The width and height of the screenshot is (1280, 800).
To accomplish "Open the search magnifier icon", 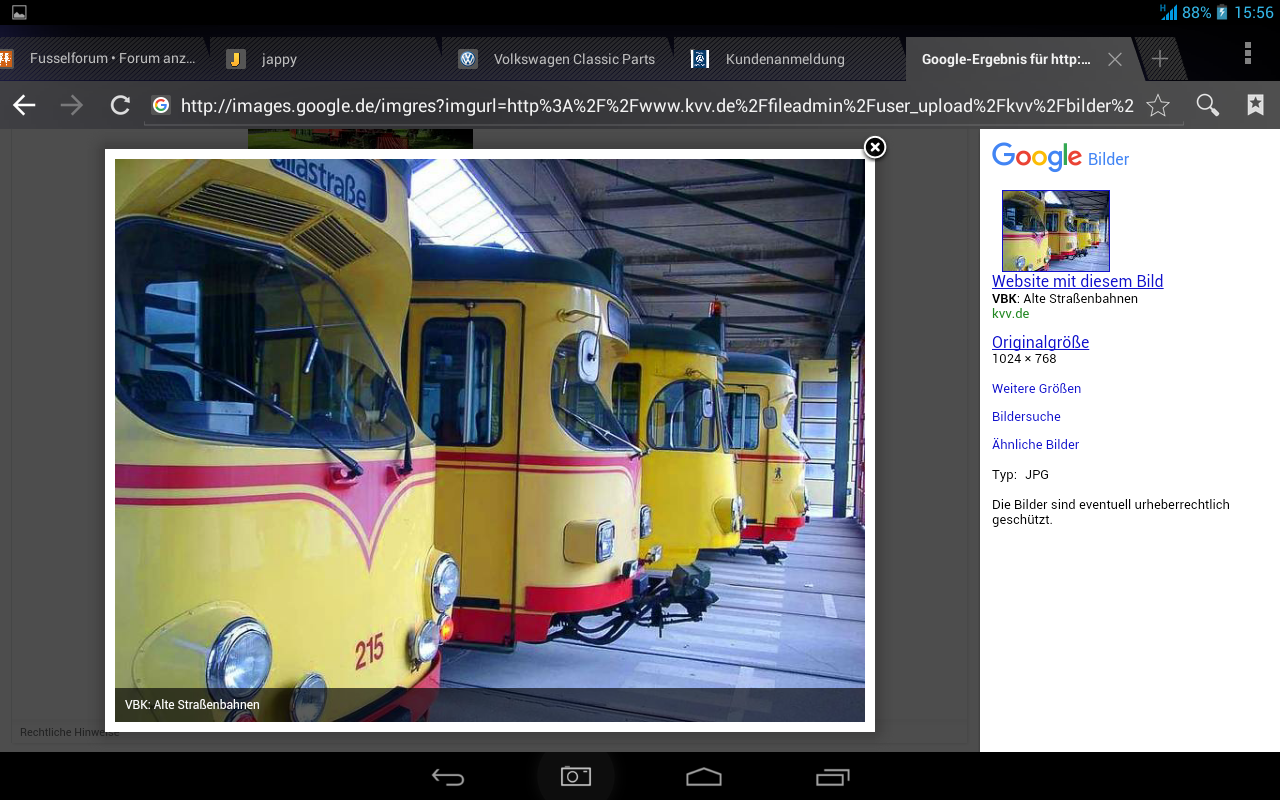I will click(1208, 105).
